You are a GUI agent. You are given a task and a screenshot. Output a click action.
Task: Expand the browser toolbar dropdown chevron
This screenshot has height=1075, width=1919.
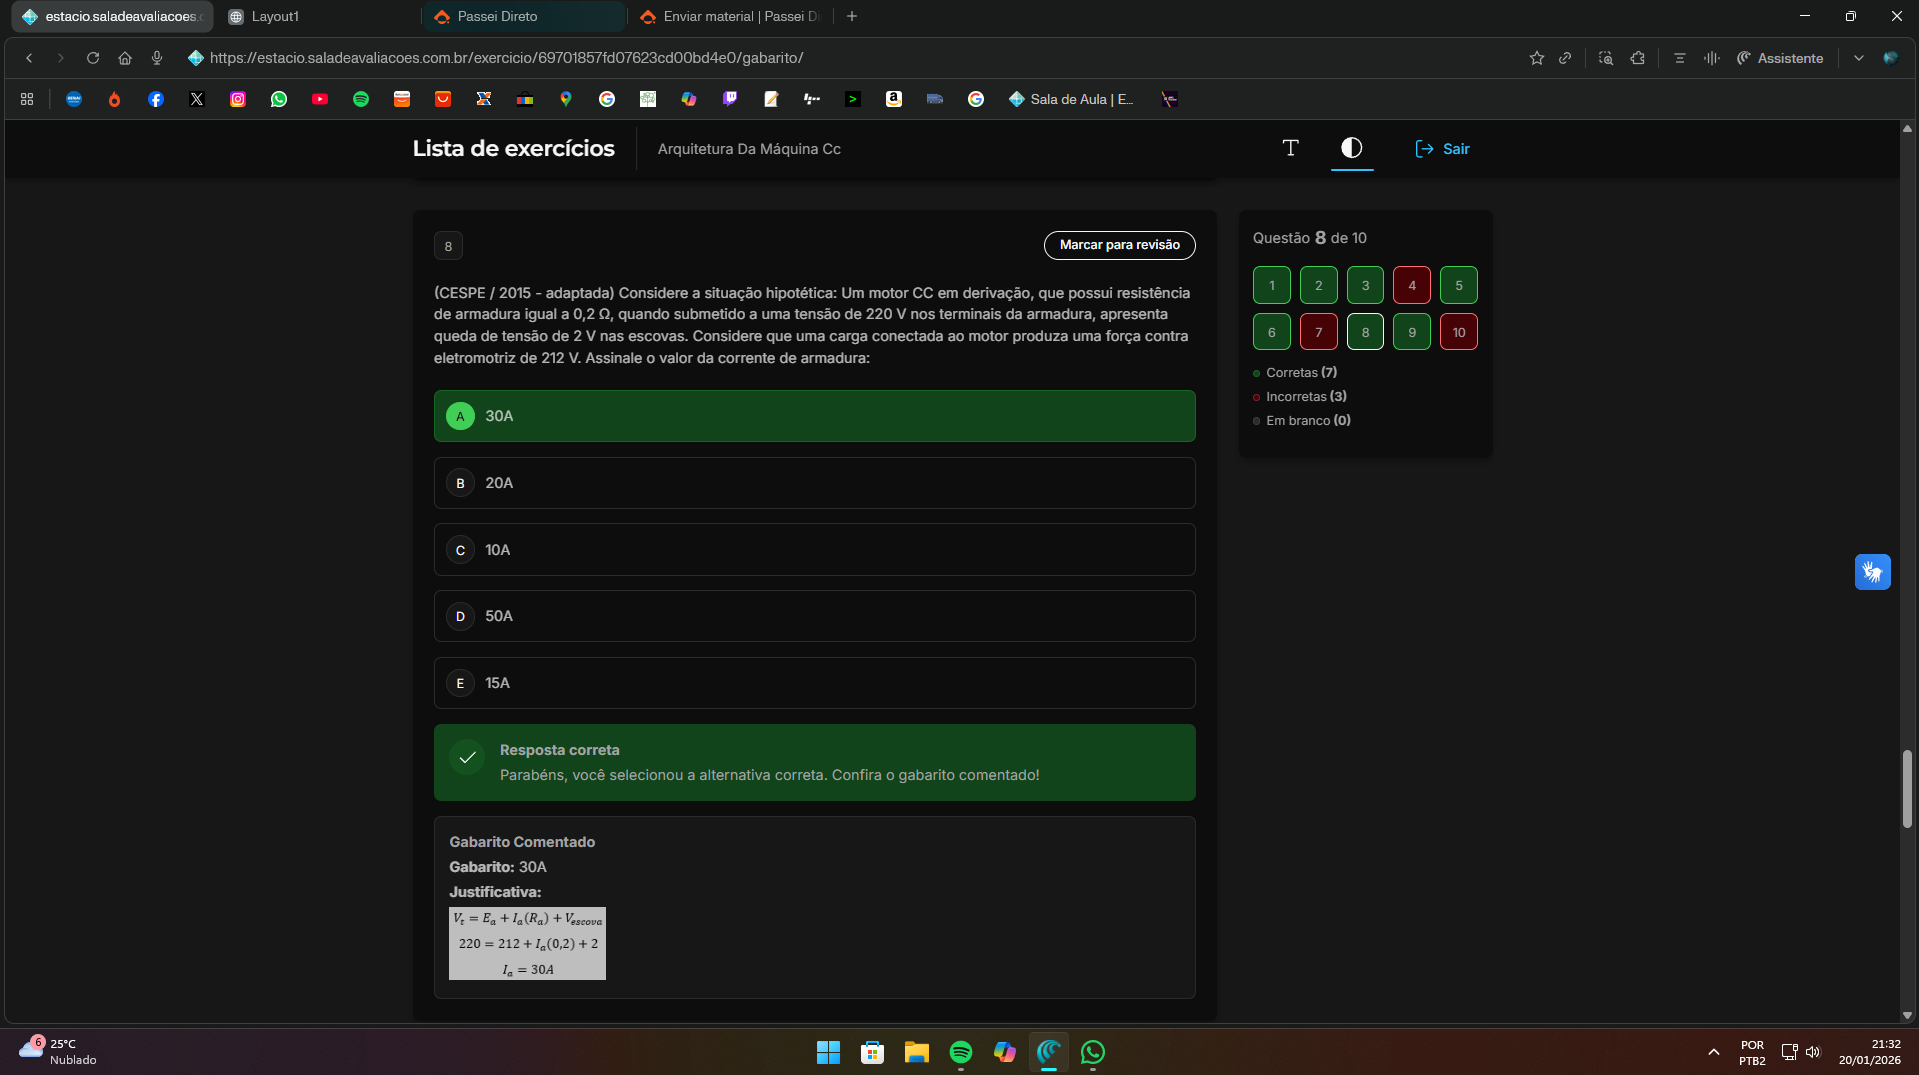(x=1858, y=58)
